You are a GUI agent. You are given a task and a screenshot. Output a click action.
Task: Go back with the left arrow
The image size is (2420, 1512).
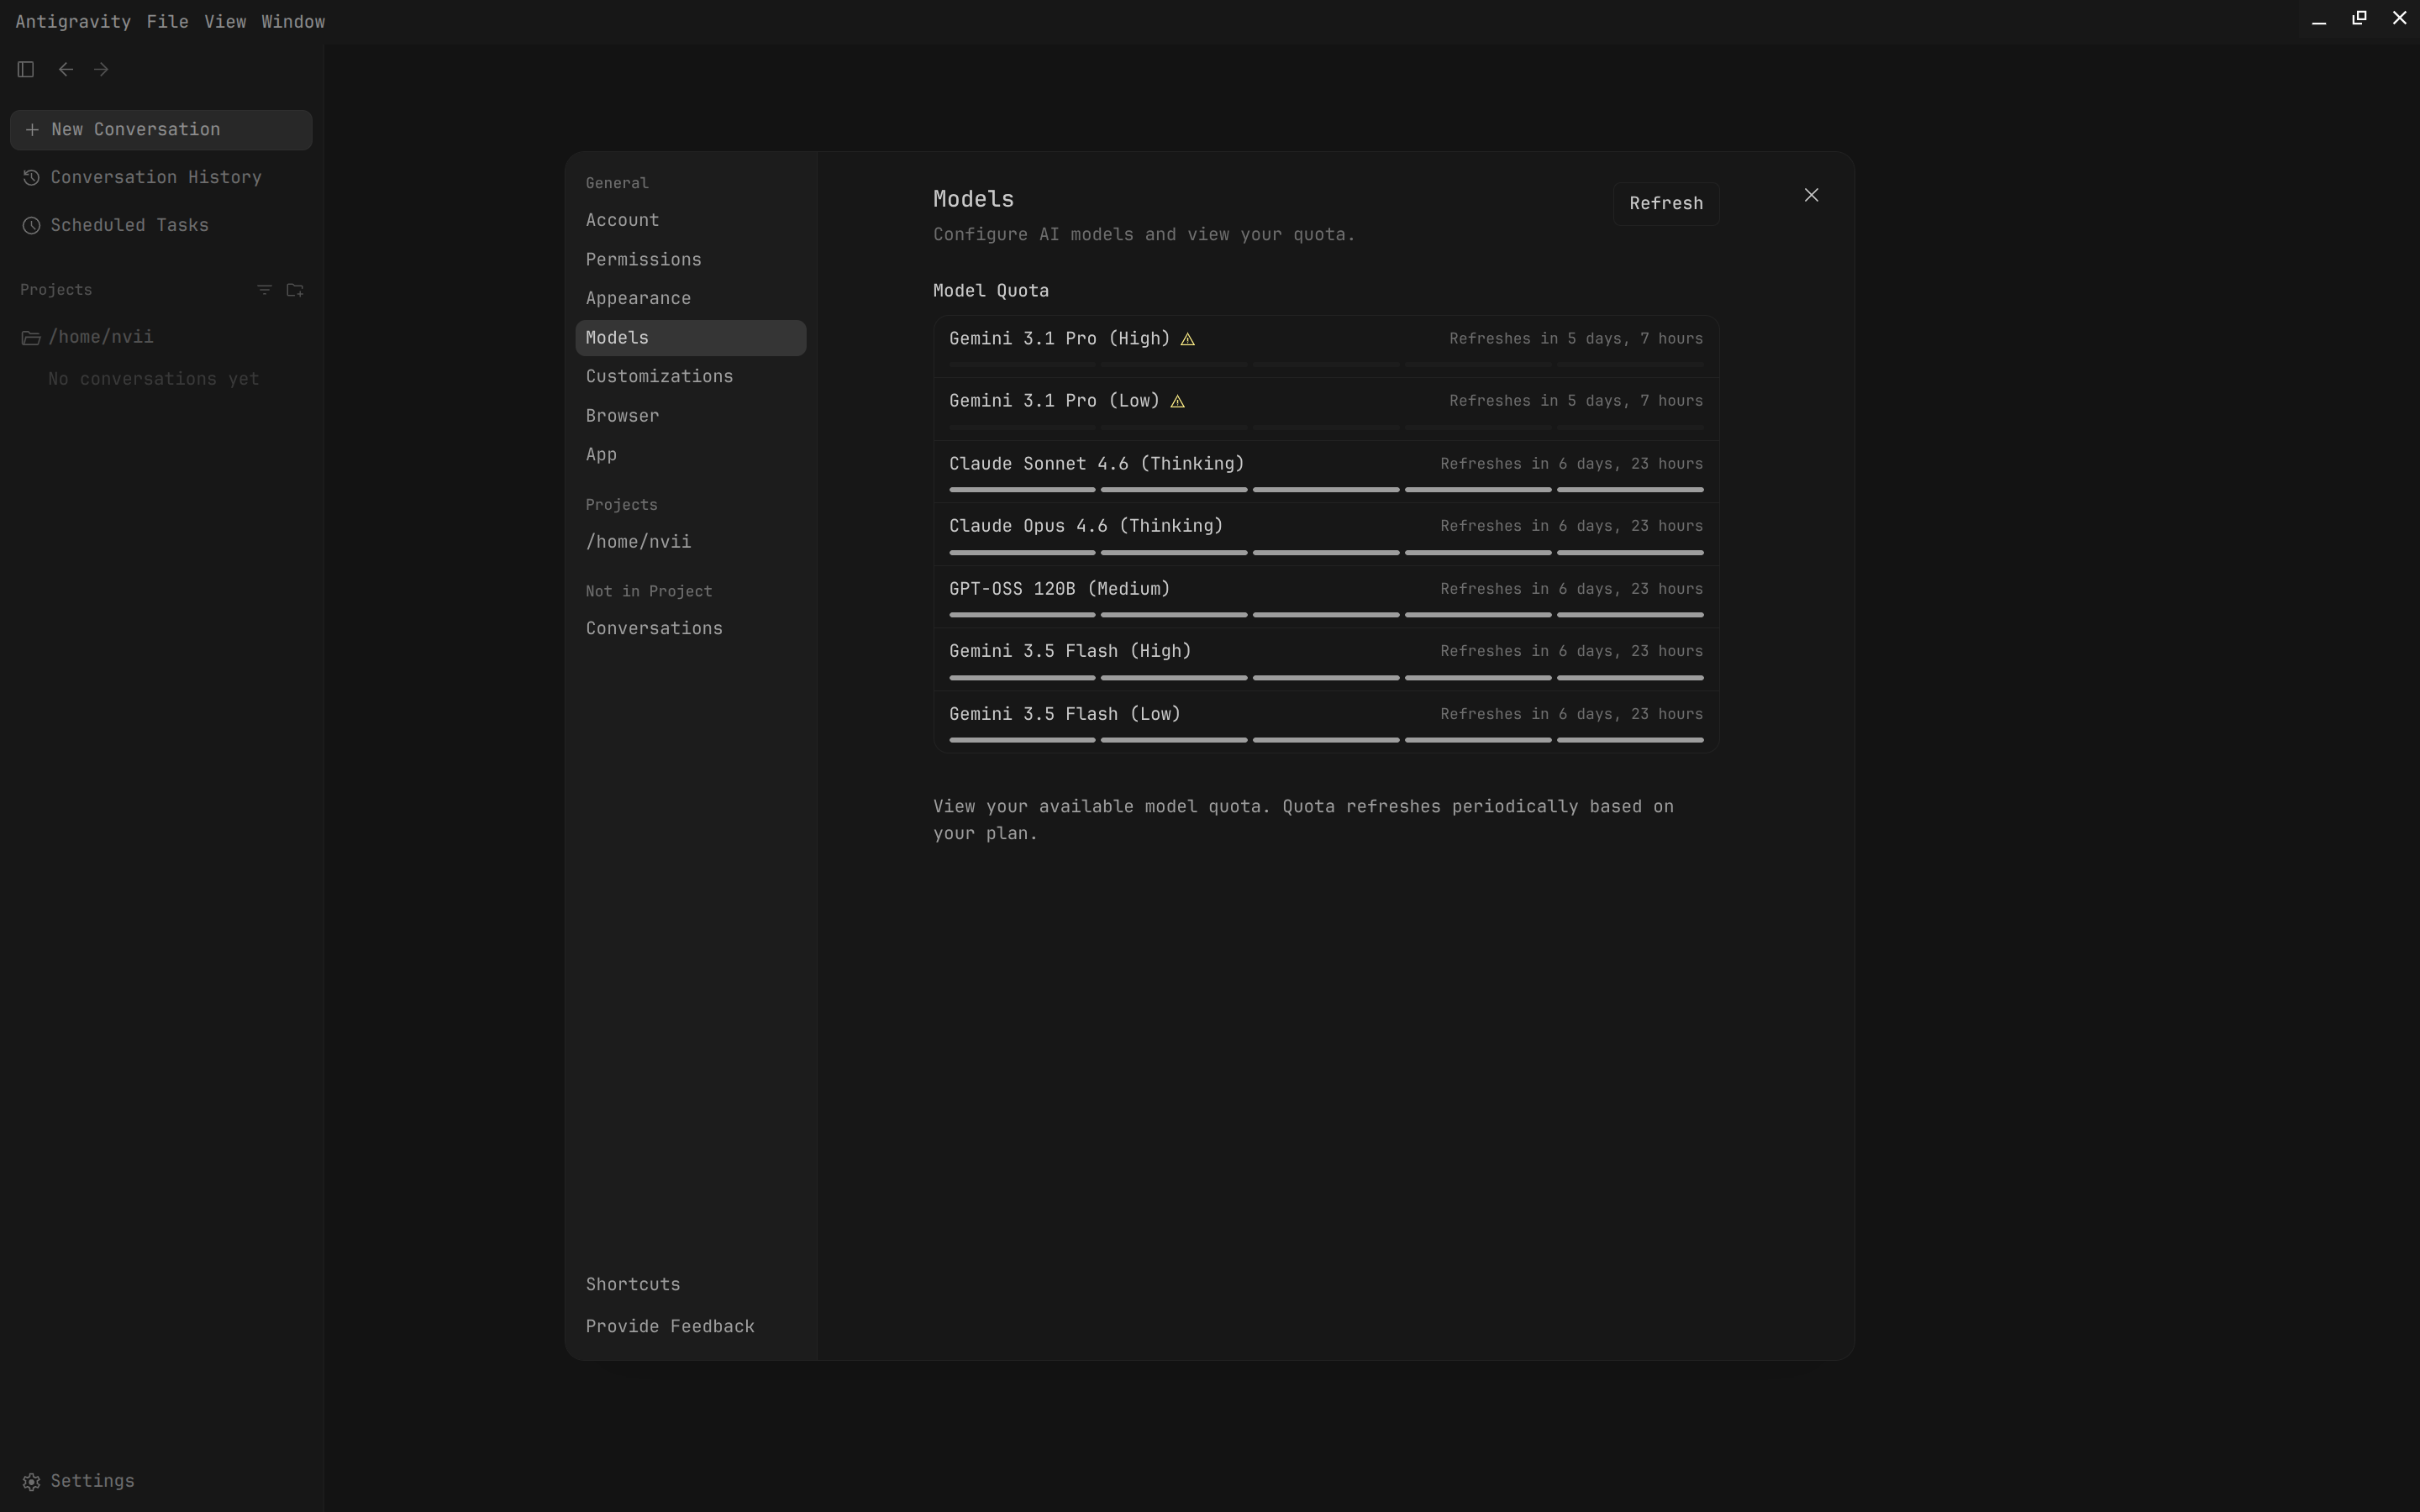pyautogui.click(x=66, y=69)
